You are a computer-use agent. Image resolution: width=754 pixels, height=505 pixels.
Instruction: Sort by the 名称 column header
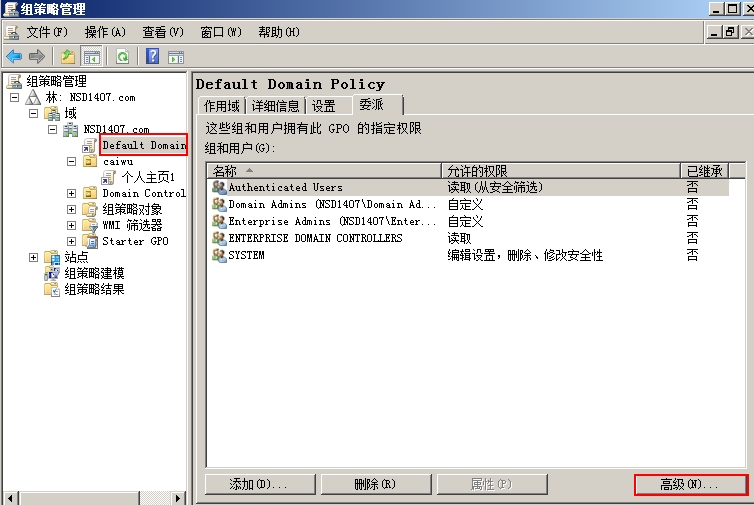point(324,171)
